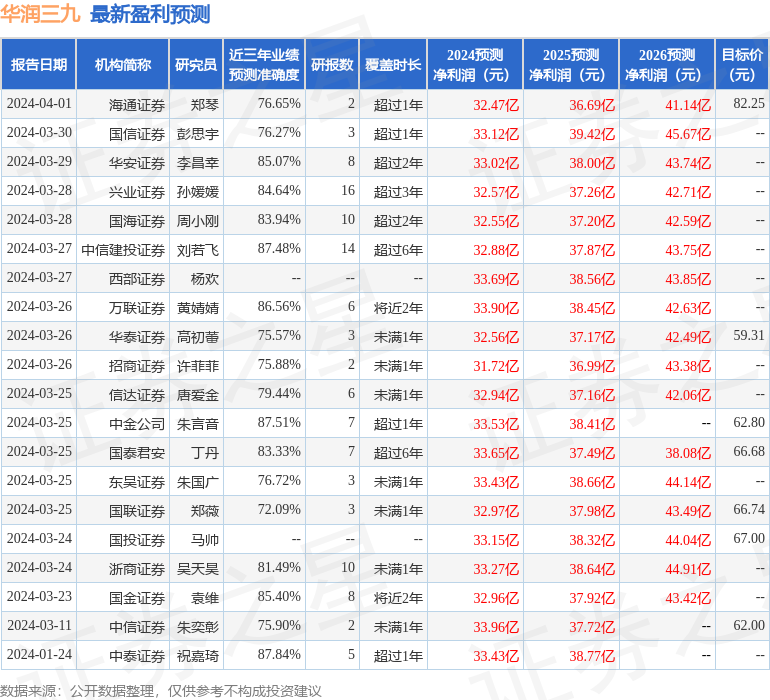Click the 2025预测净利润 column header
Viewport: 770px width, 700px height.
coord(571,64)
